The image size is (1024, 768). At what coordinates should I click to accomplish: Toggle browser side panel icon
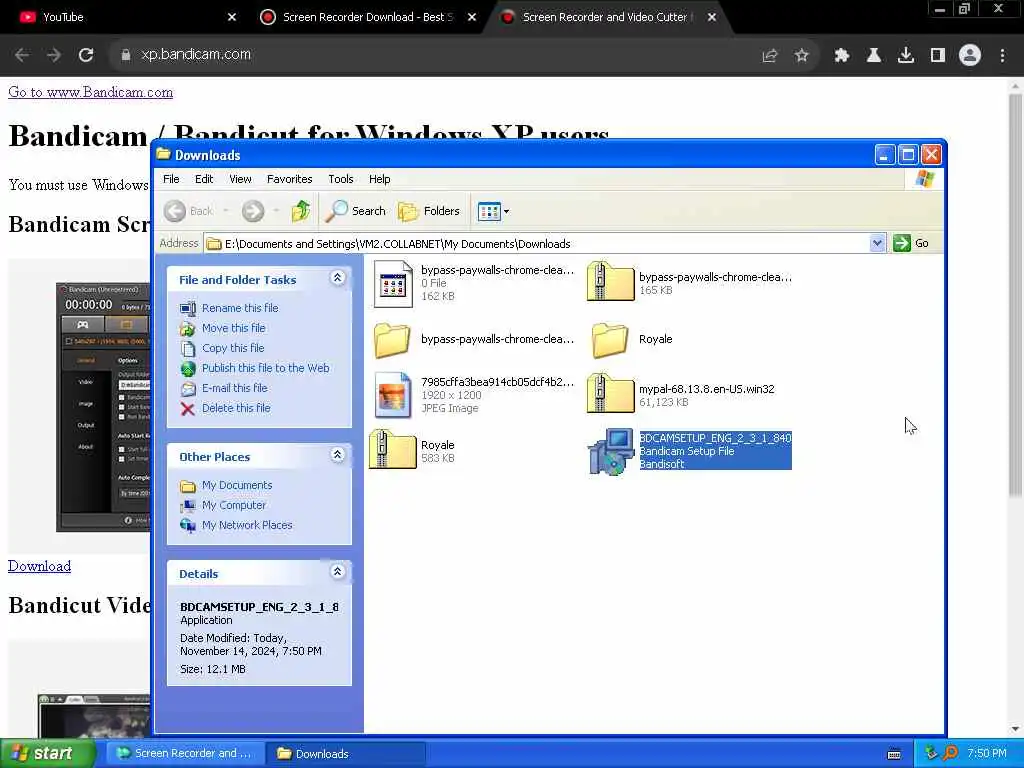click(x=938, y=56)
